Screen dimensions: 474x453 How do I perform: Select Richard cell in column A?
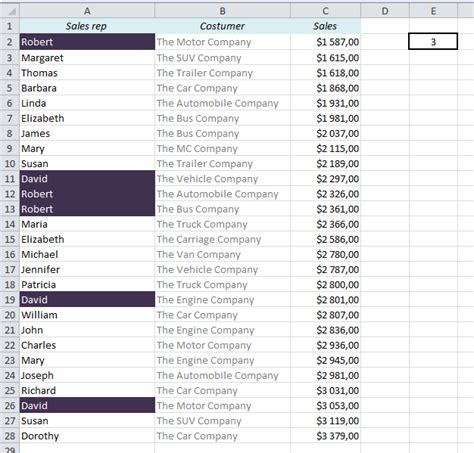[x=87, y=390]
